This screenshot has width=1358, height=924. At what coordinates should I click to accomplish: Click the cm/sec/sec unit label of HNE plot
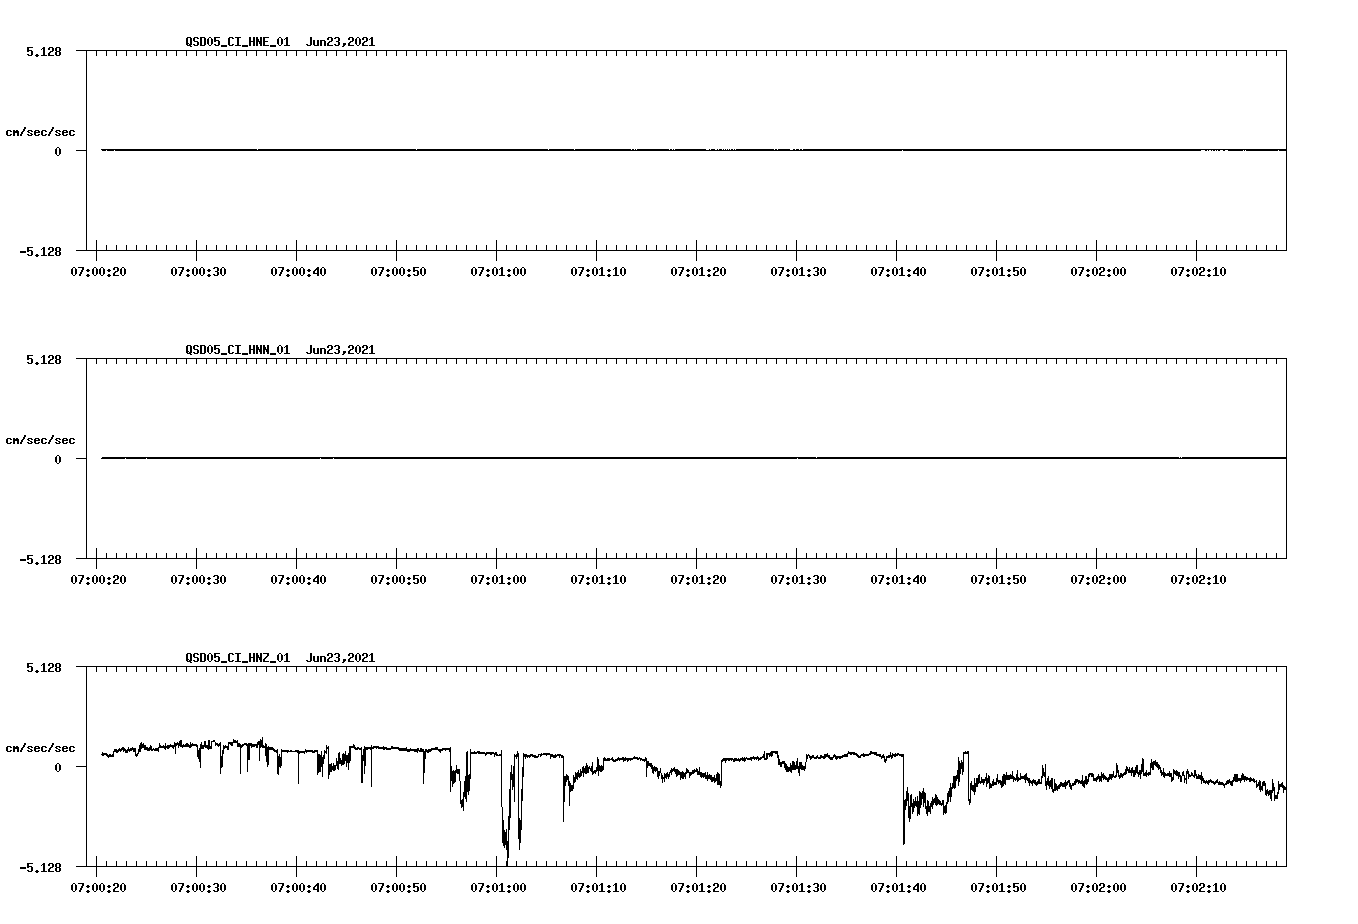(x=40, y=132)
